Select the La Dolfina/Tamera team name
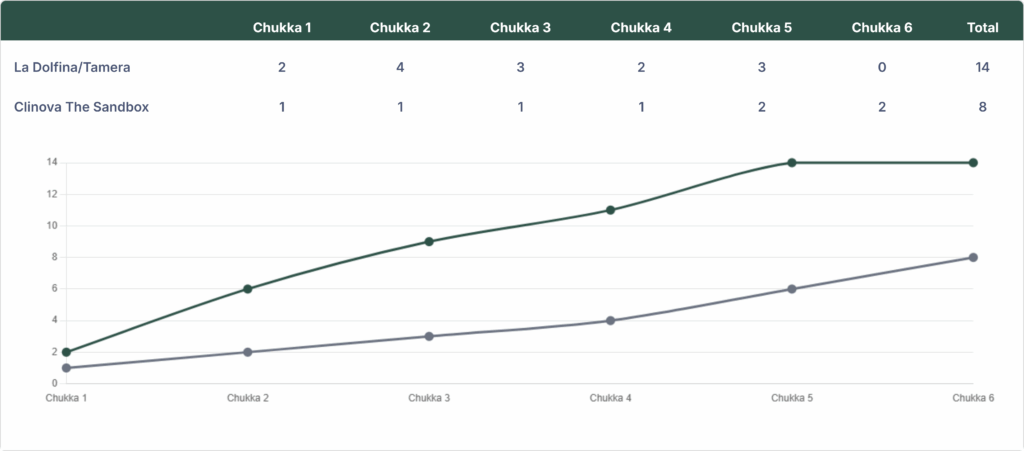 [x=72, y=67]
